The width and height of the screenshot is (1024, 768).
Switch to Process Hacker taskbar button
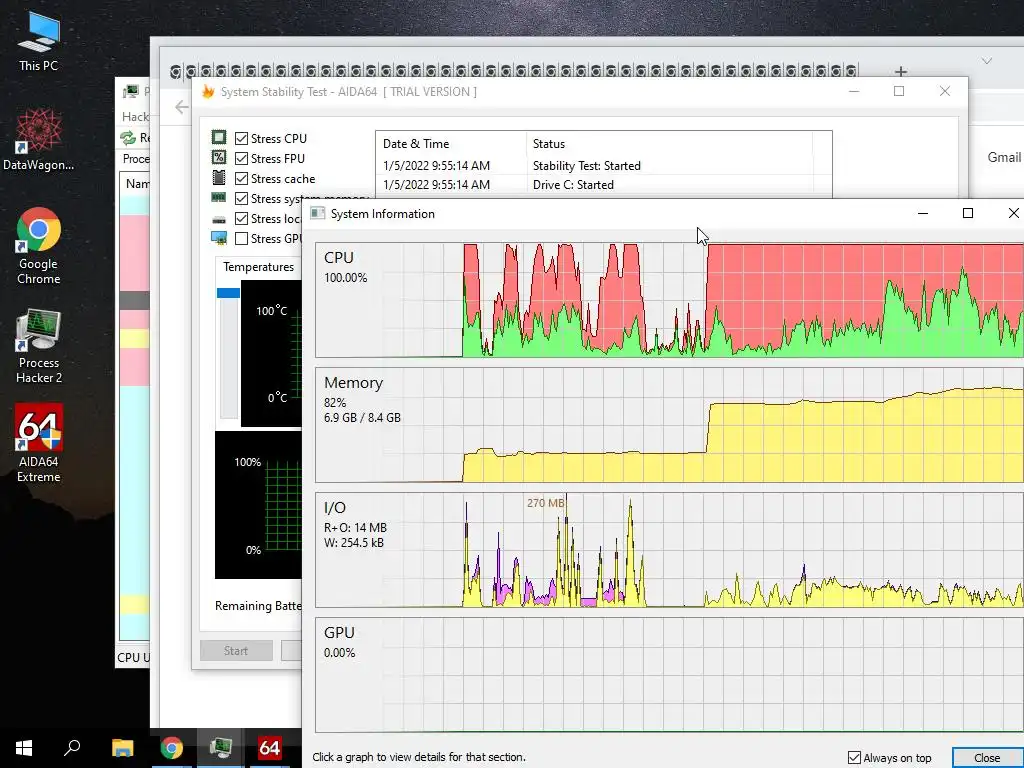click(221, 748)
